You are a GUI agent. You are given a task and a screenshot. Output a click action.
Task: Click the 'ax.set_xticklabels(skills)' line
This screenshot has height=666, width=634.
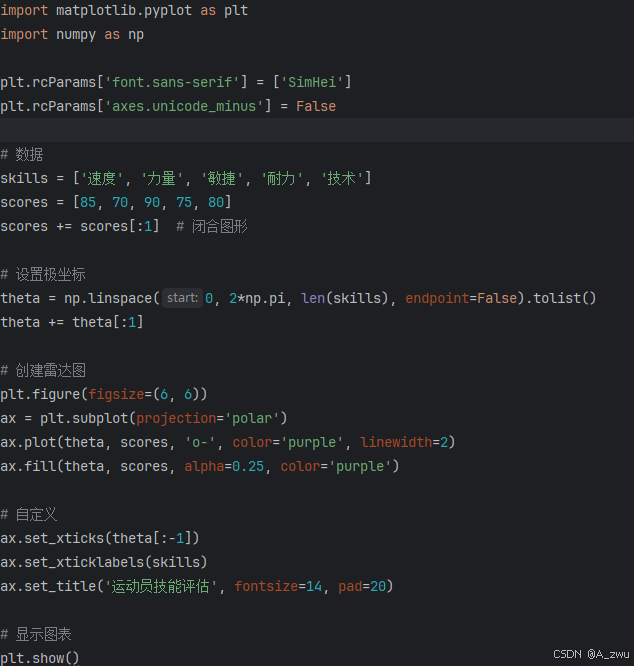point(104,562)
